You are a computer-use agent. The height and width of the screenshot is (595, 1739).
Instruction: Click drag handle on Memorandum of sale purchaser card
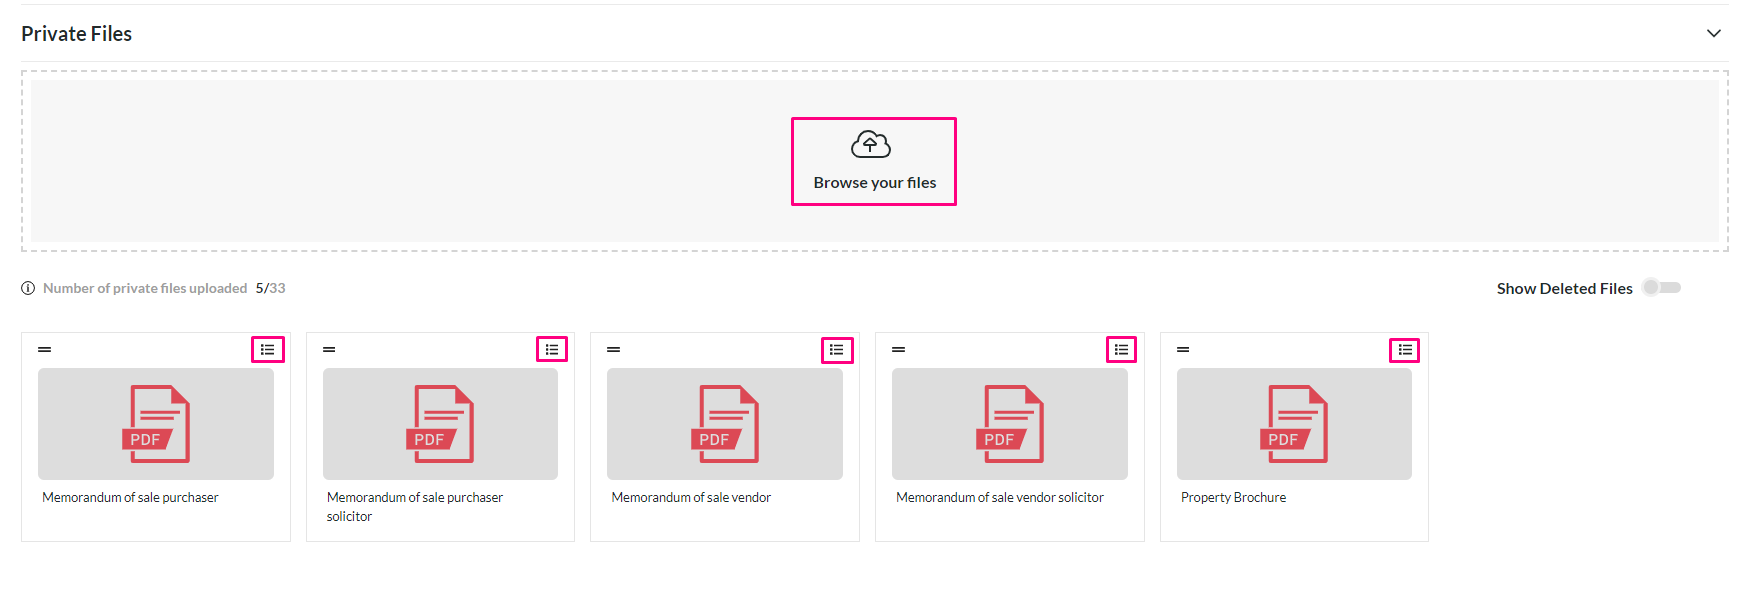pos(44,349)
